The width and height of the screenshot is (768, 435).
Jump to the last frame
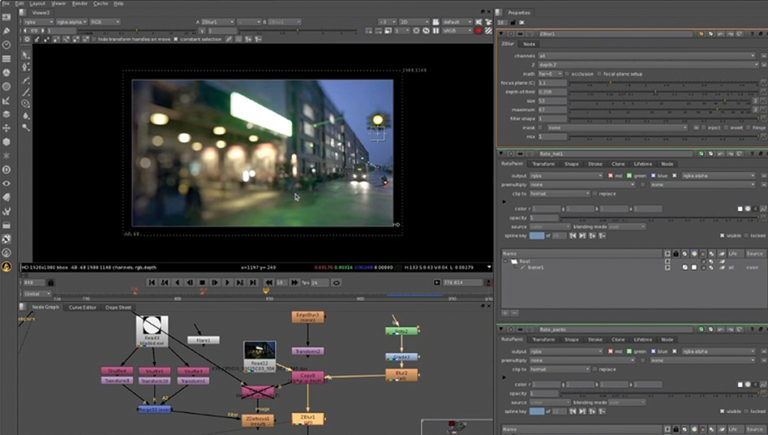pos(253,283)
